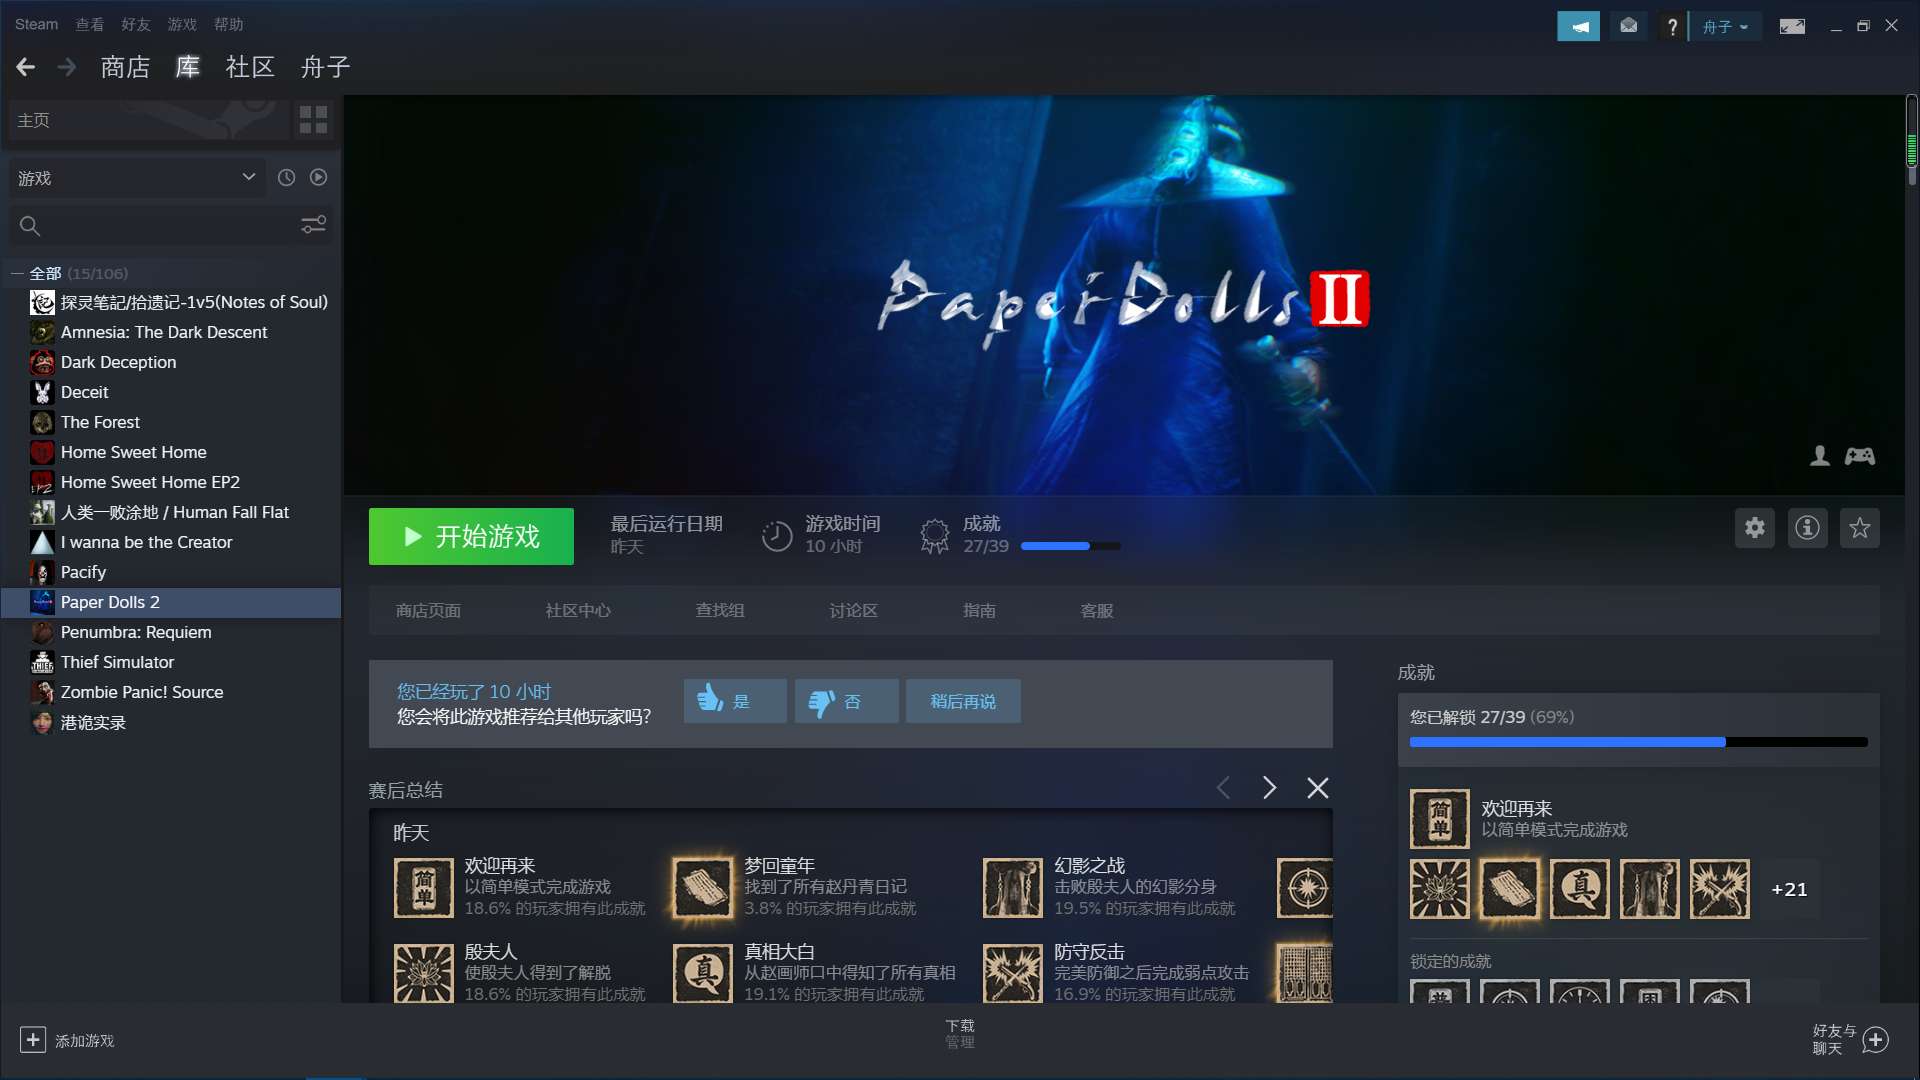Close the 赛后总结 section
1920x1080 pixels.
(1318, 788)
